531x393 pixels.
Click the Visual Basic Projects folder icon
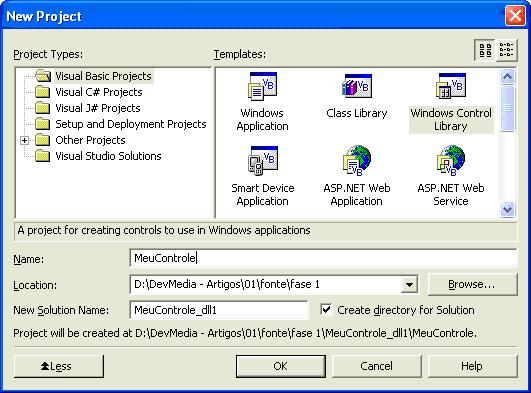43,76
